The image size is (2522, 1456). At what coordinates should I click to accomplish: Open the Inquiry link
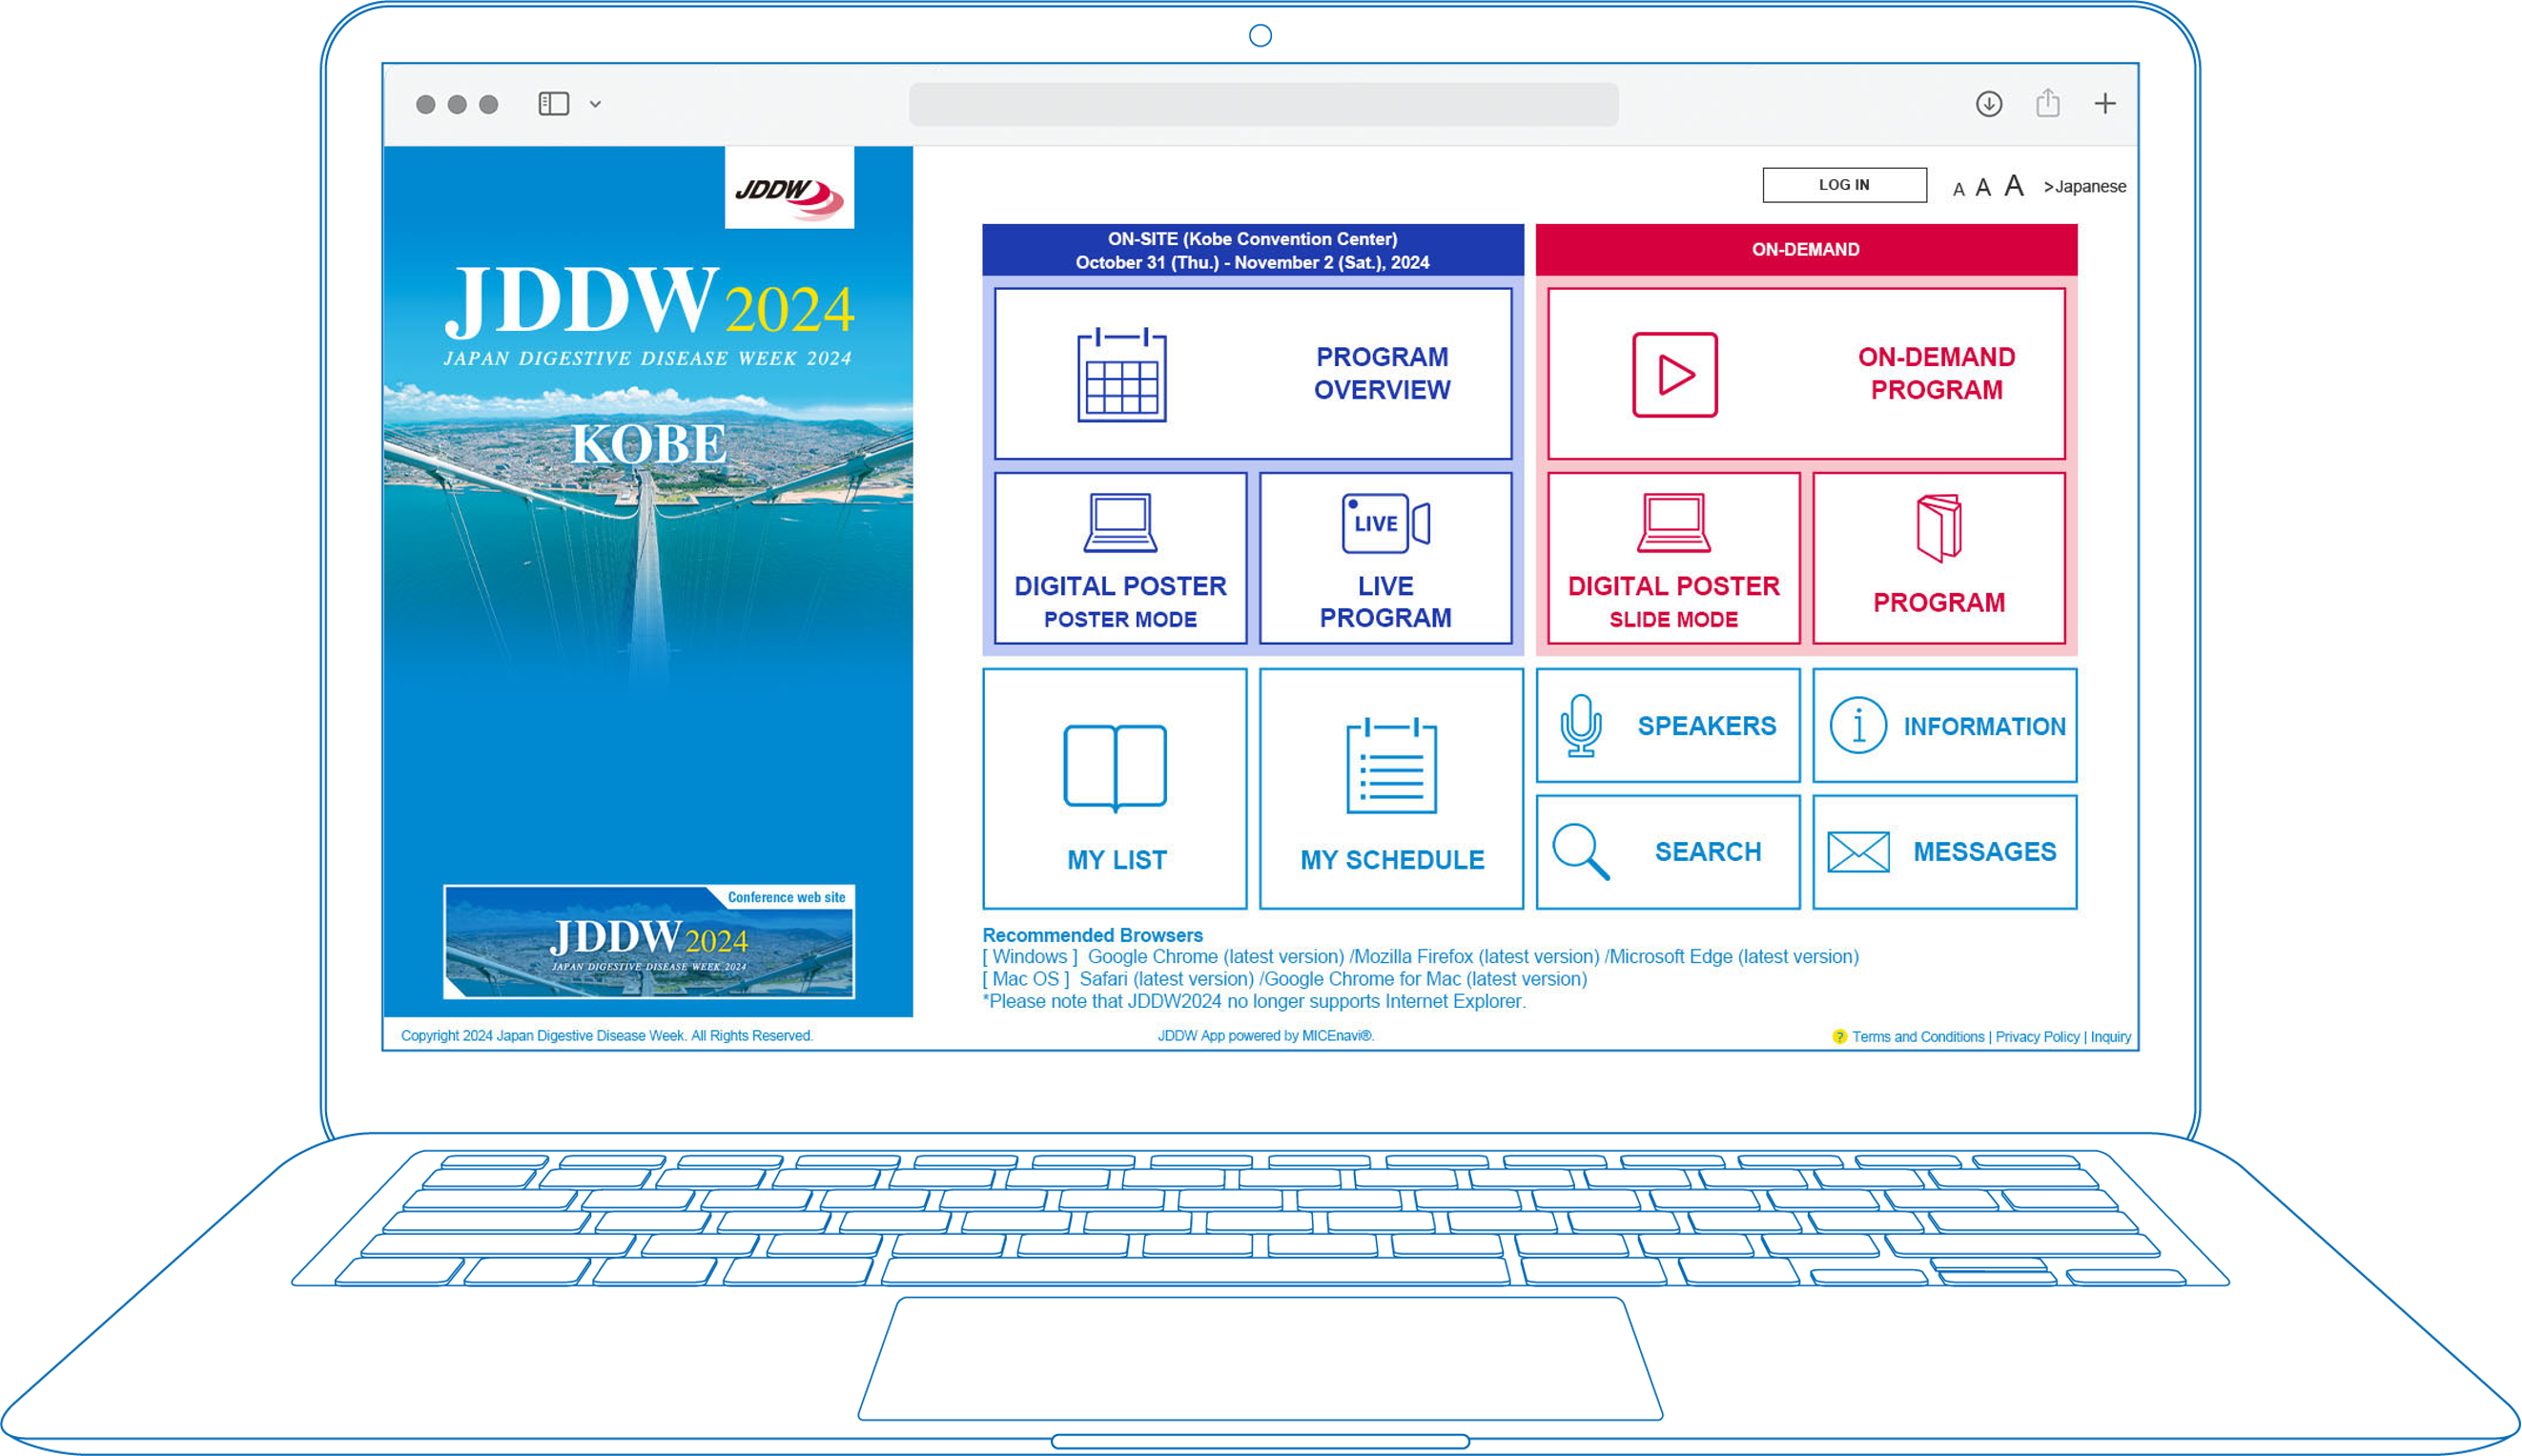click(2110, 1037)
